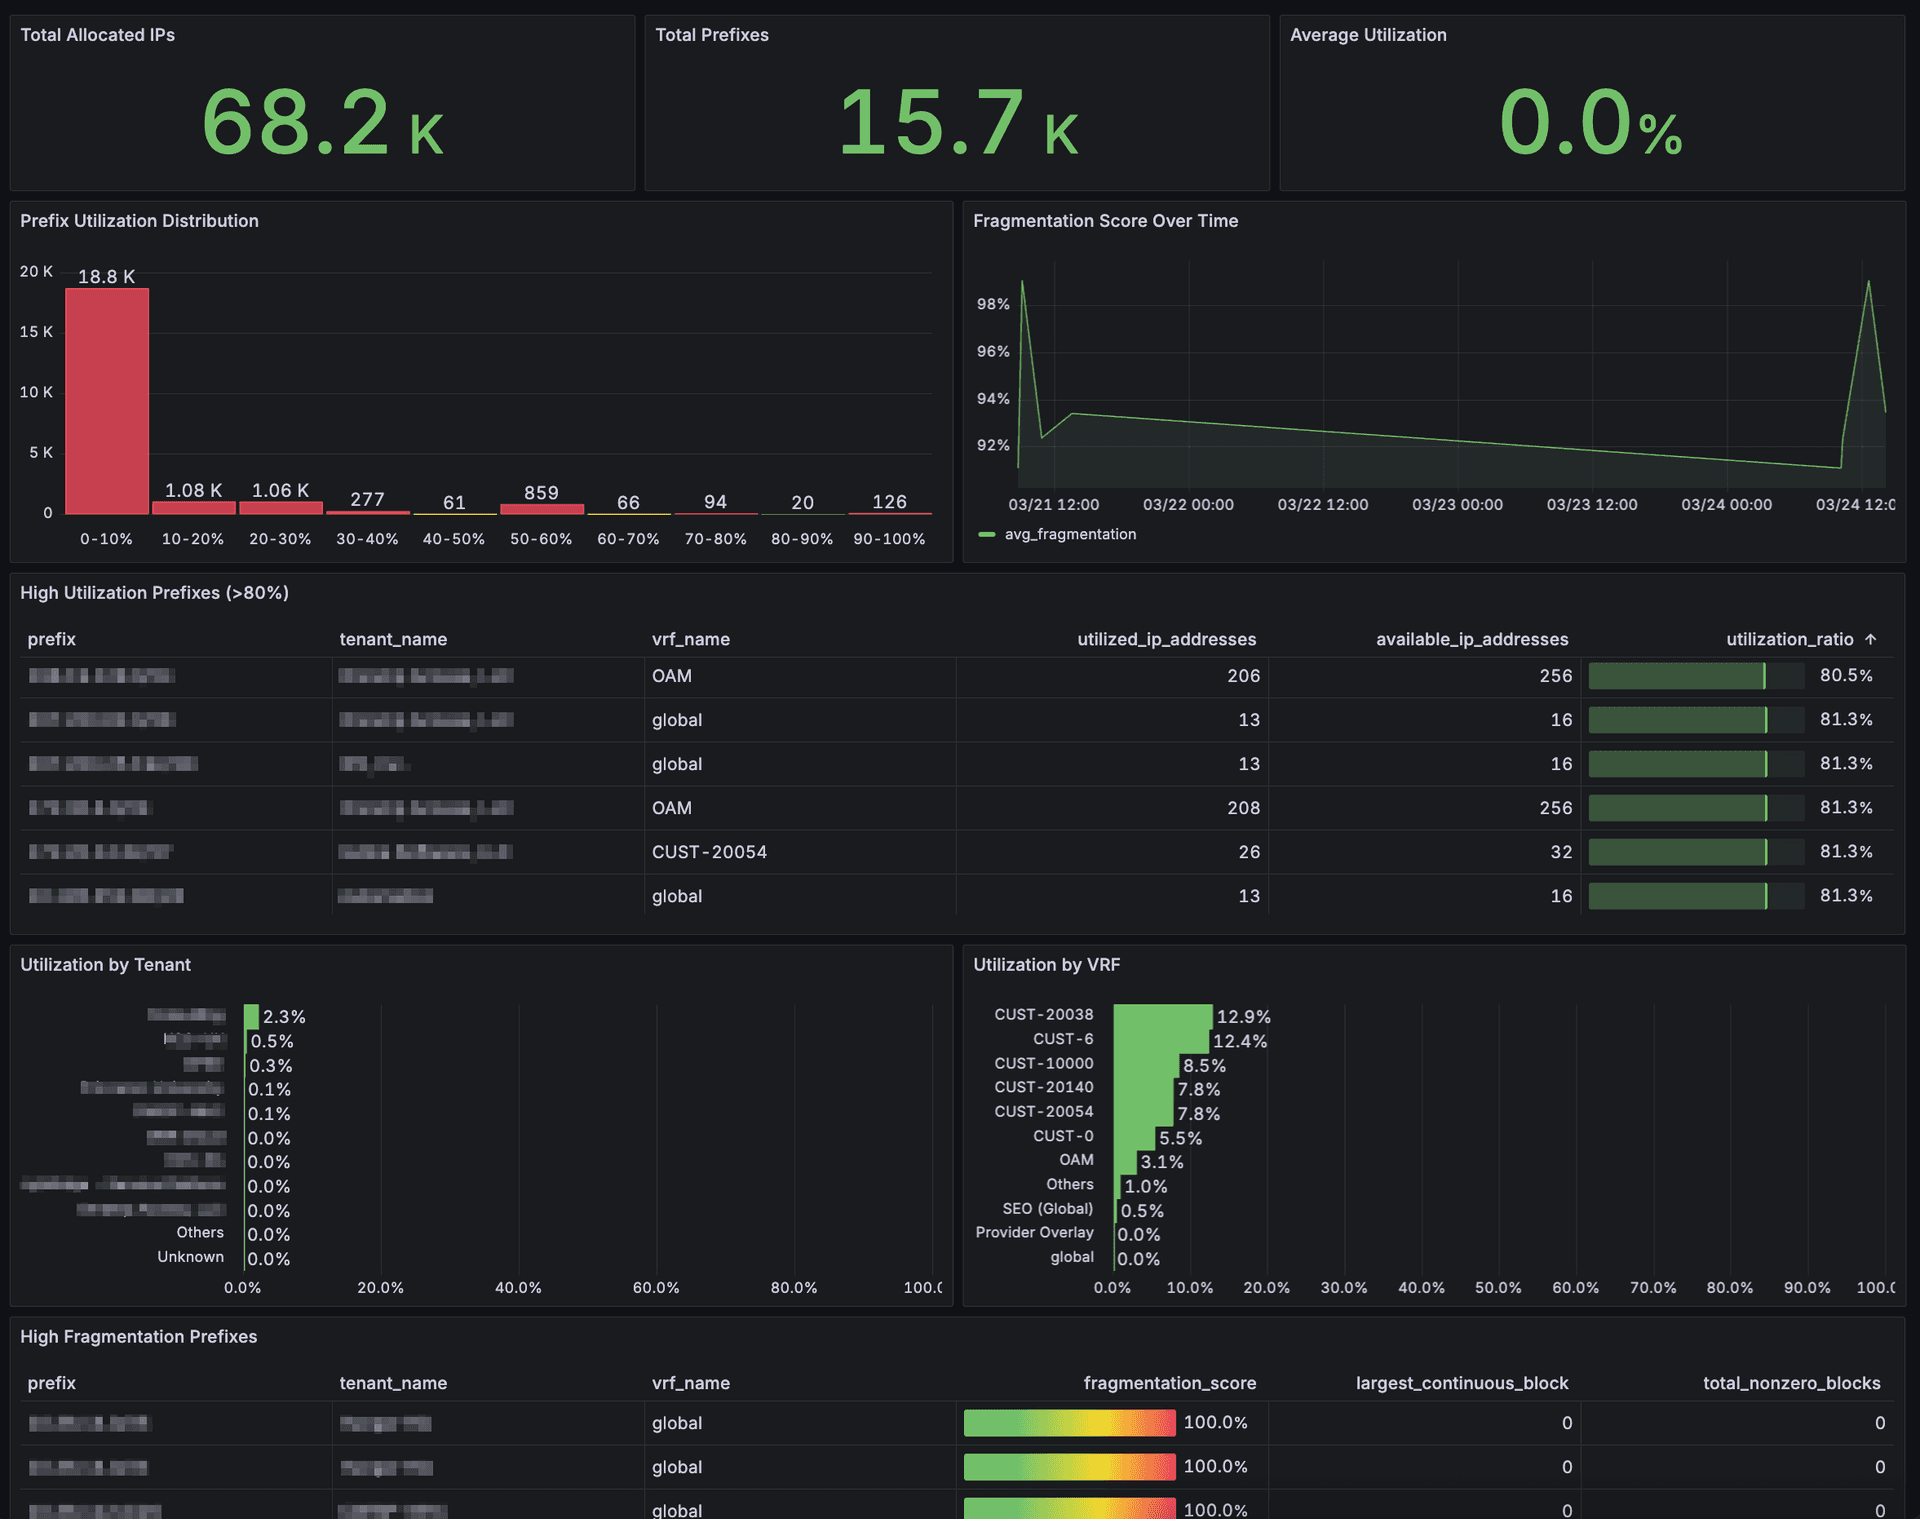Click the CUST-20054 cell in vrf_name column
This screenshot has height=1519, width=1920.
(709, 852)
